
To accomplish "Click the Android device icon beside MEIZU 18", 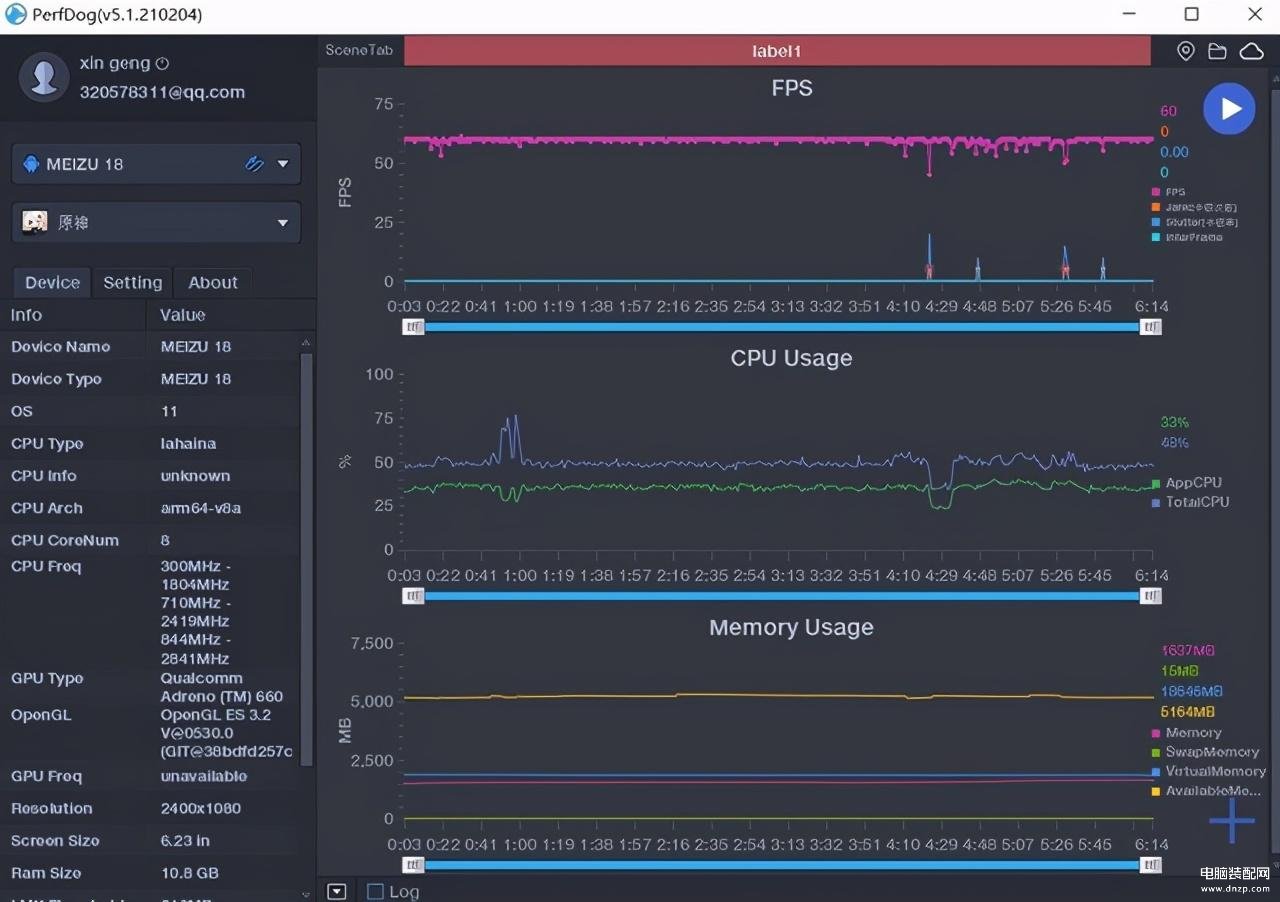I will 31,164.
